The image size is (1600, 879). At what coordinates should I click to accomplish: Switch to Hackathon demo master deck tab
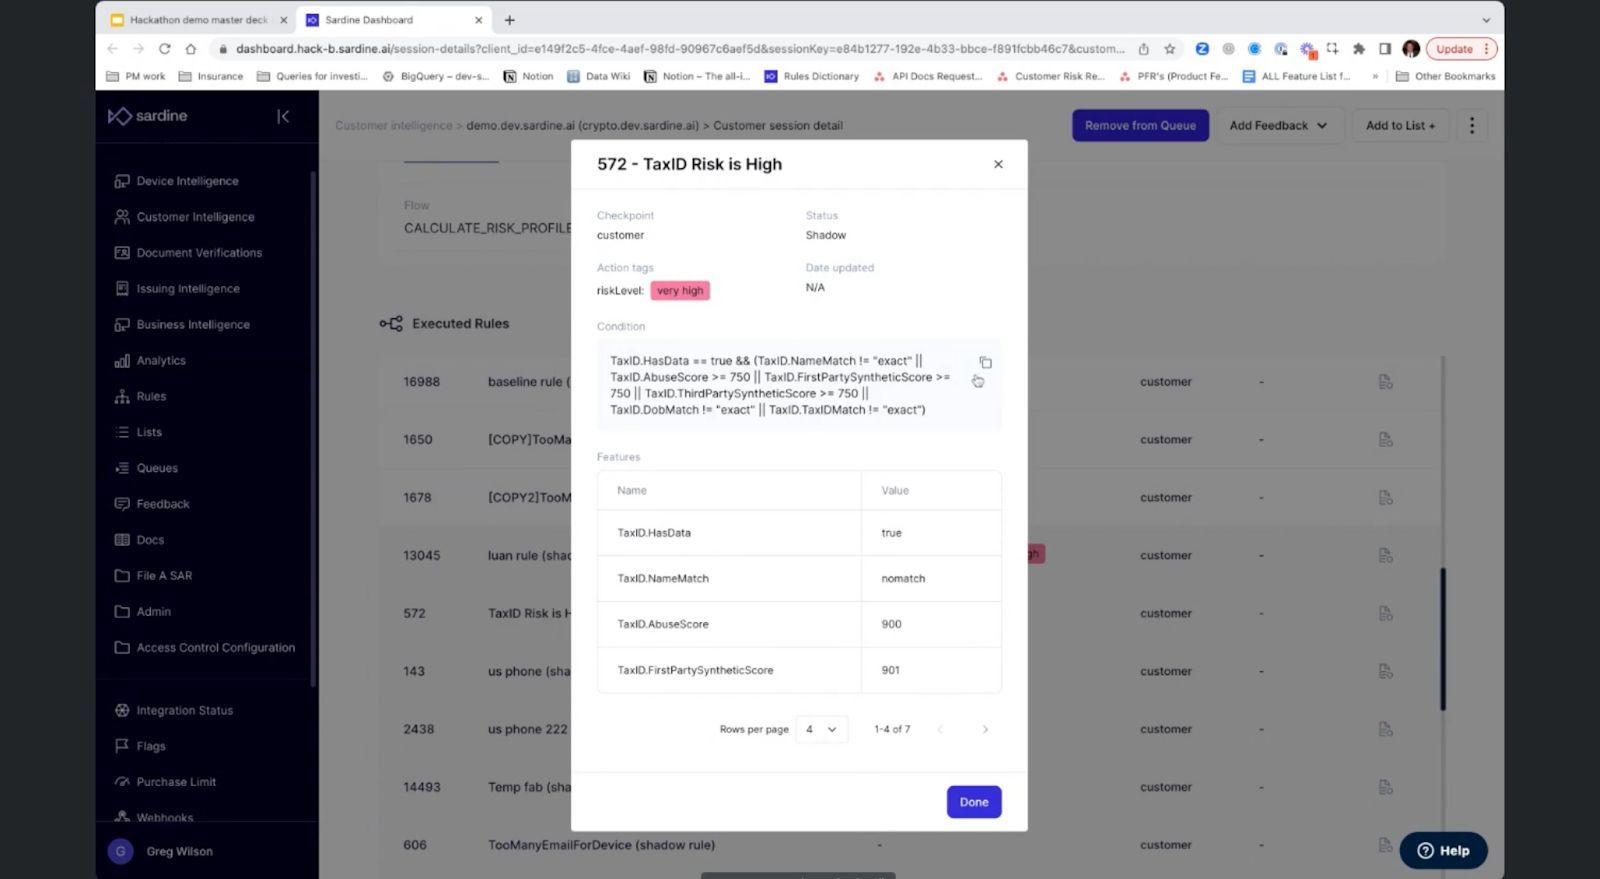pos(199,20)
